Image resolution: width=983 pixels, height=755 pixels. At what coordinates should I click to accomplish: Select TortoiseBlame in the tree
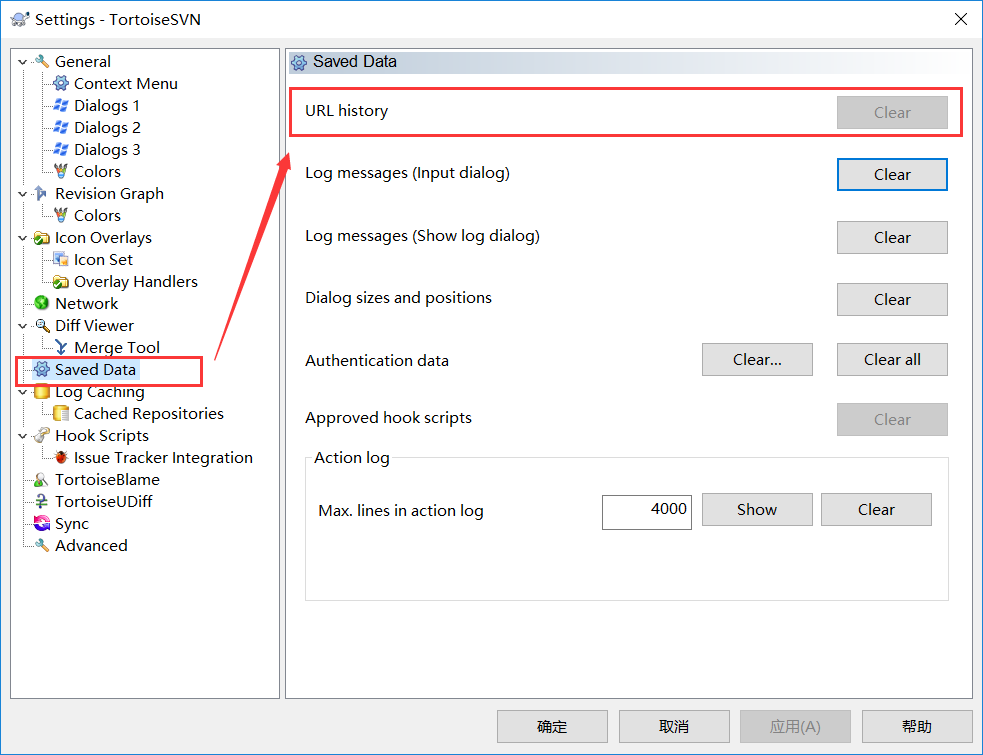[x=107, y=480]
